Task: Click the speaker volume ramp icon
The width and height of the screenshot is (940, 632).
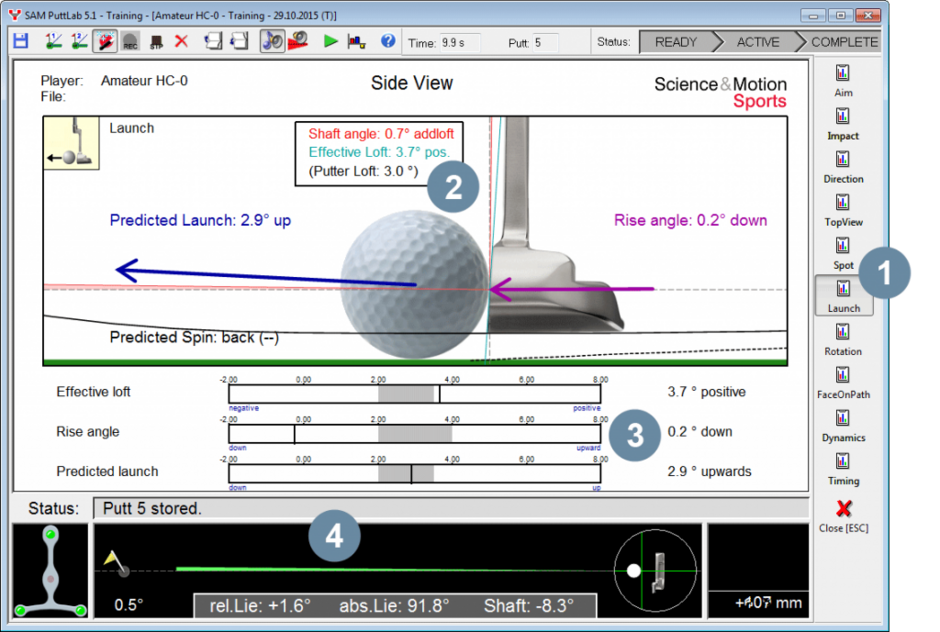Action: pyautogui.click(x=298, y=41)
